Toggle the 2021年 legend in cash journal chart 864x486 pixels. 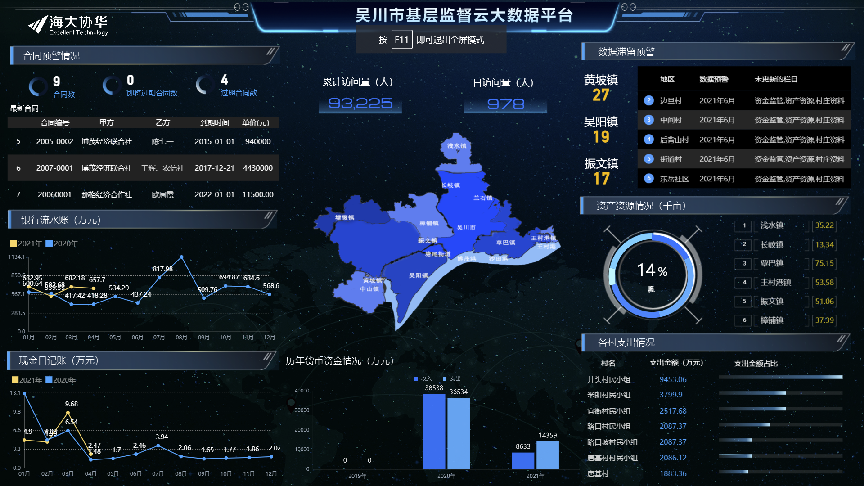27,380
